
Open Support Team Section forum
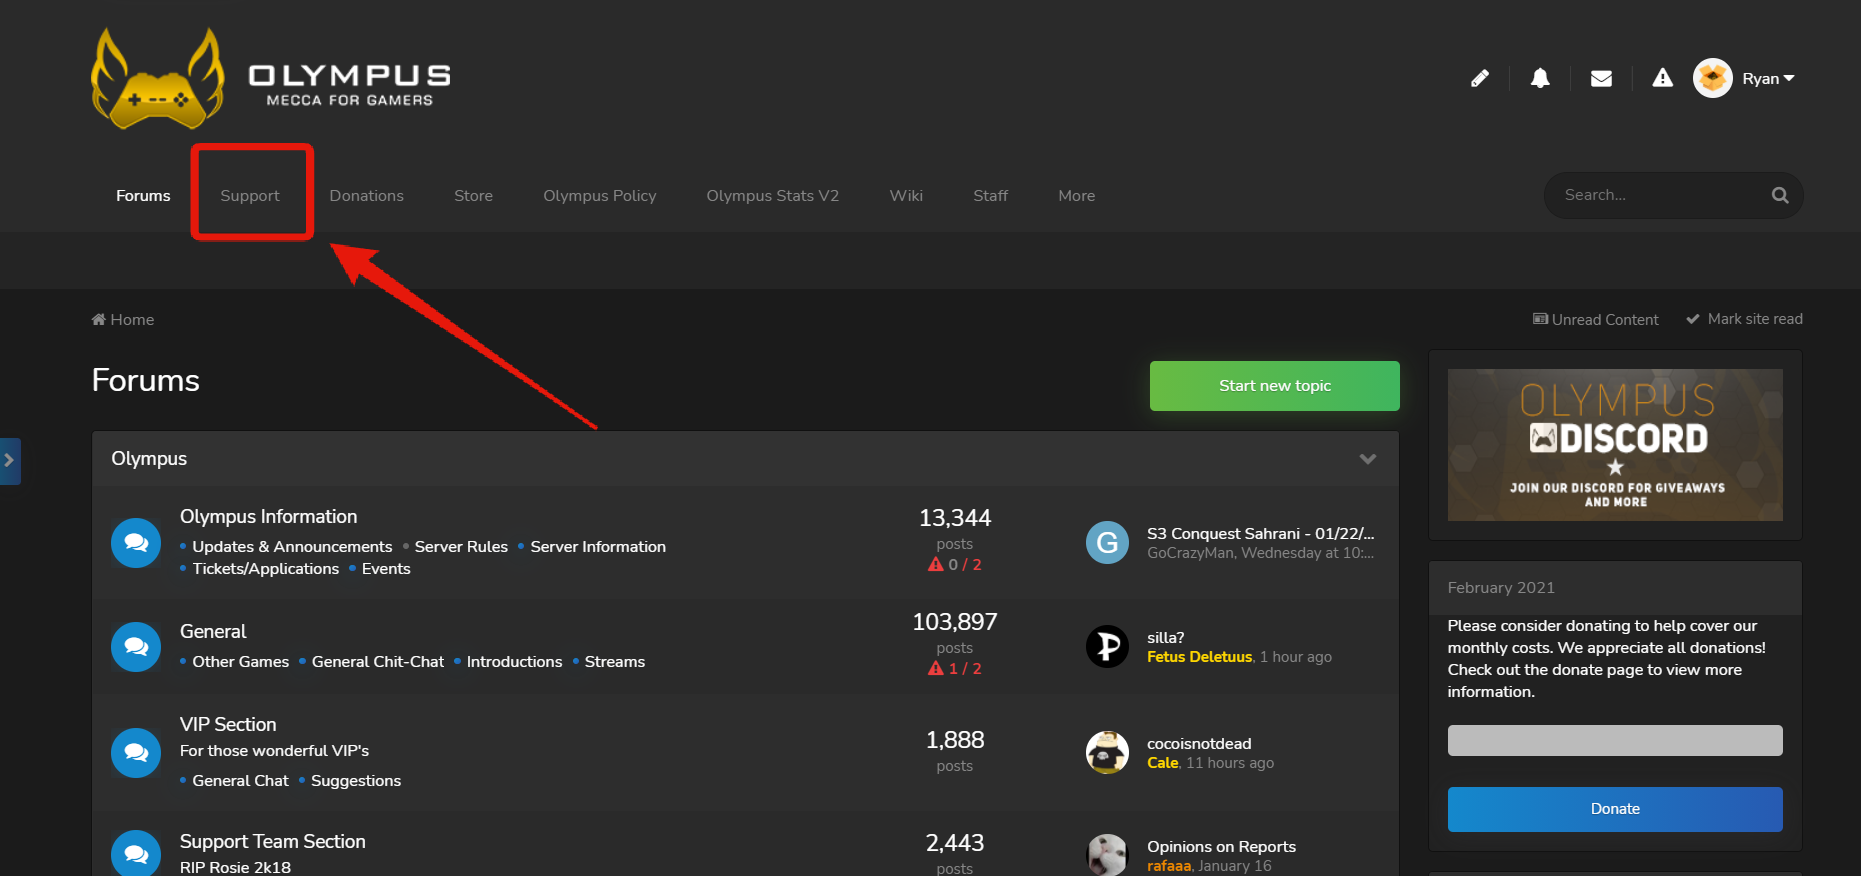pos(273,842)
